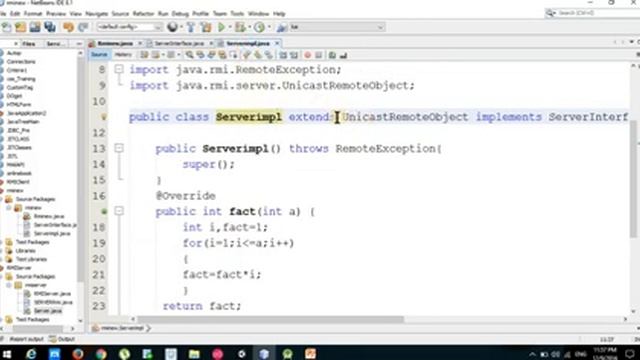Collapse the import block fold at line 8

pyautogui.click(x=119, y=69)
